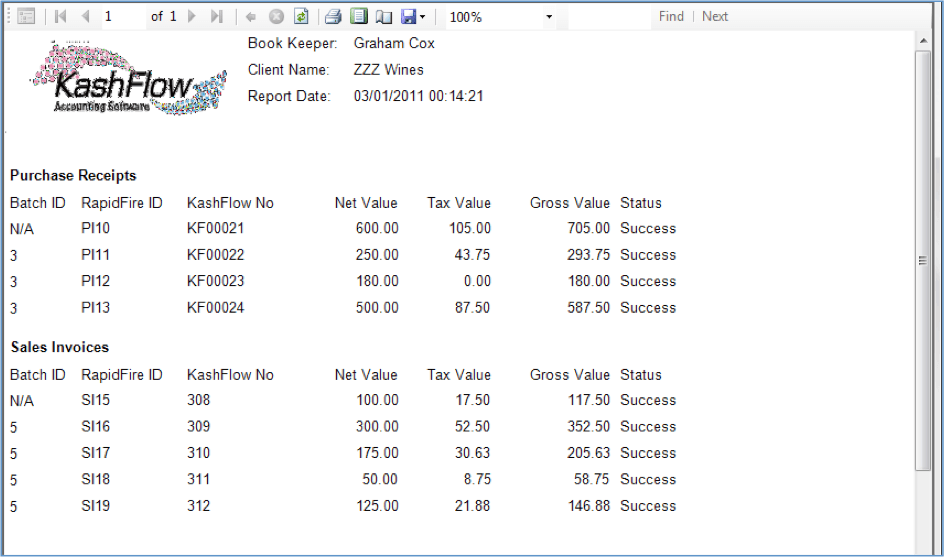Click the vertical scrollbar thumb

(924, 260)
